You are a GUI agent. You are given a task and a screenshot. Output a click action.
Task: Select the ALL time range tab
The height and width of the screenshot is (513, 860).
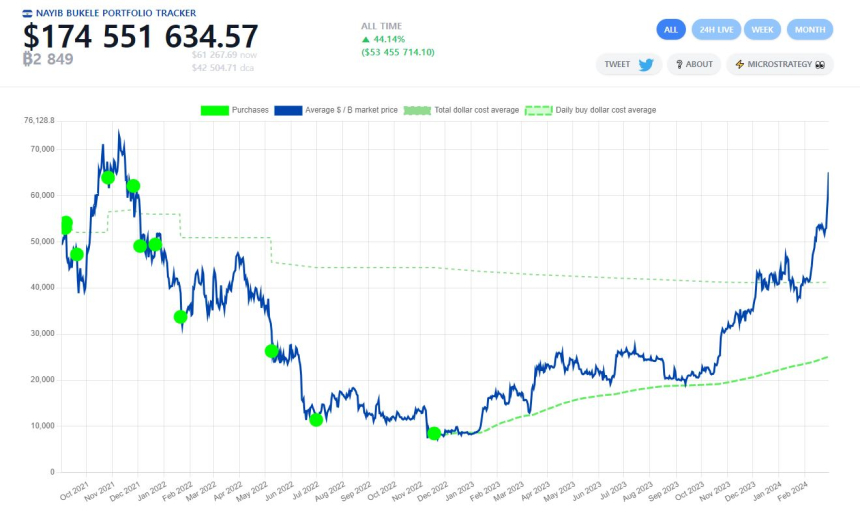point(671,30)
